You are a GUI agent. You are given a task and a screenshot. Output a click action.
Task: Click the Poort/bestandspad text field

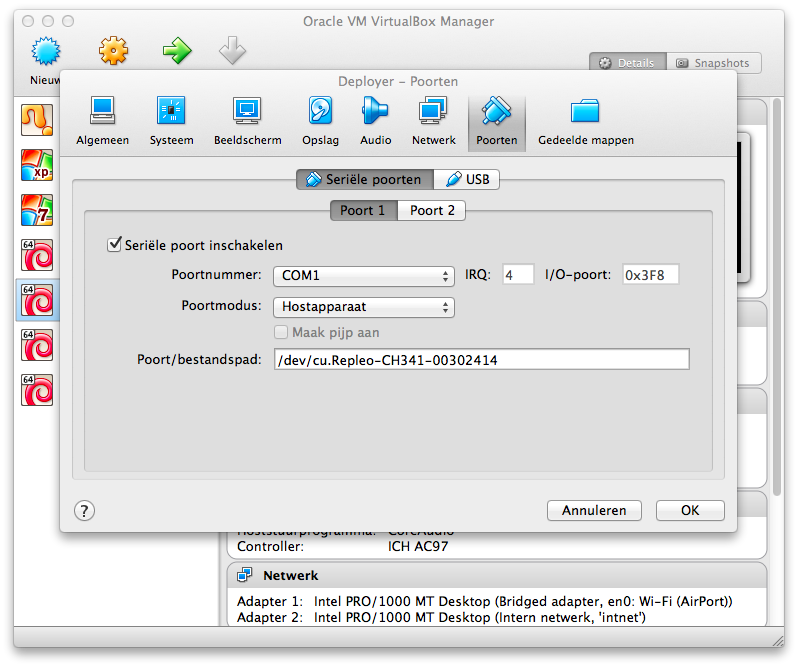tap(481, 359)
